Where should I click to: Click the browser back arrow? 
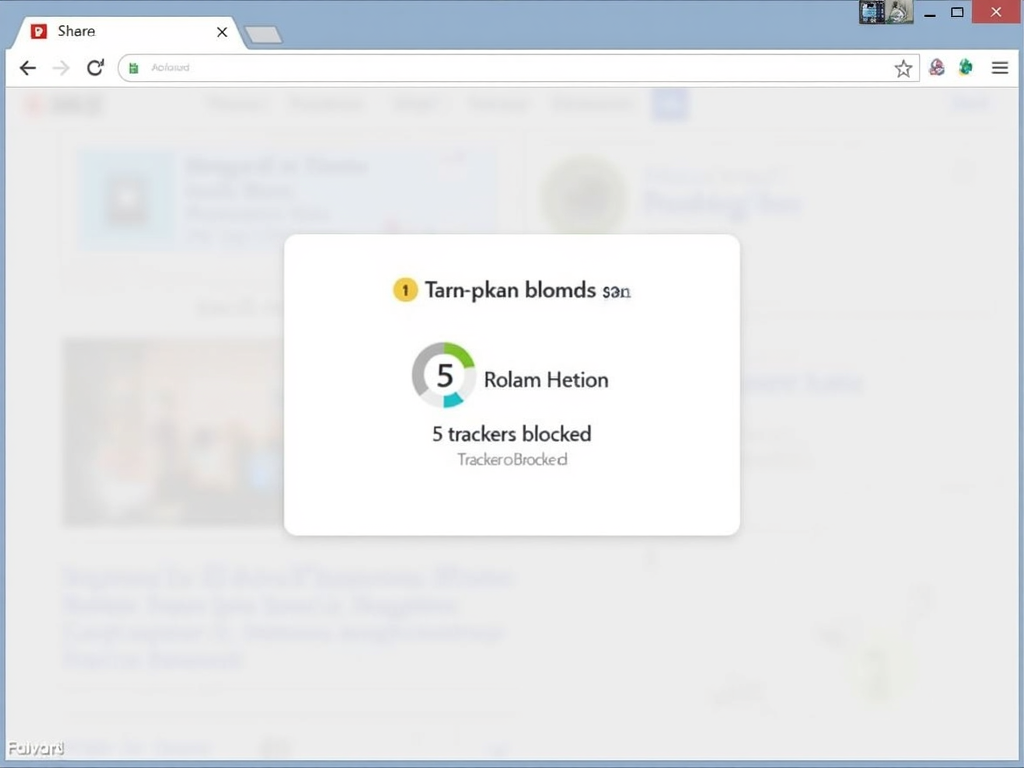pos(27,68)
